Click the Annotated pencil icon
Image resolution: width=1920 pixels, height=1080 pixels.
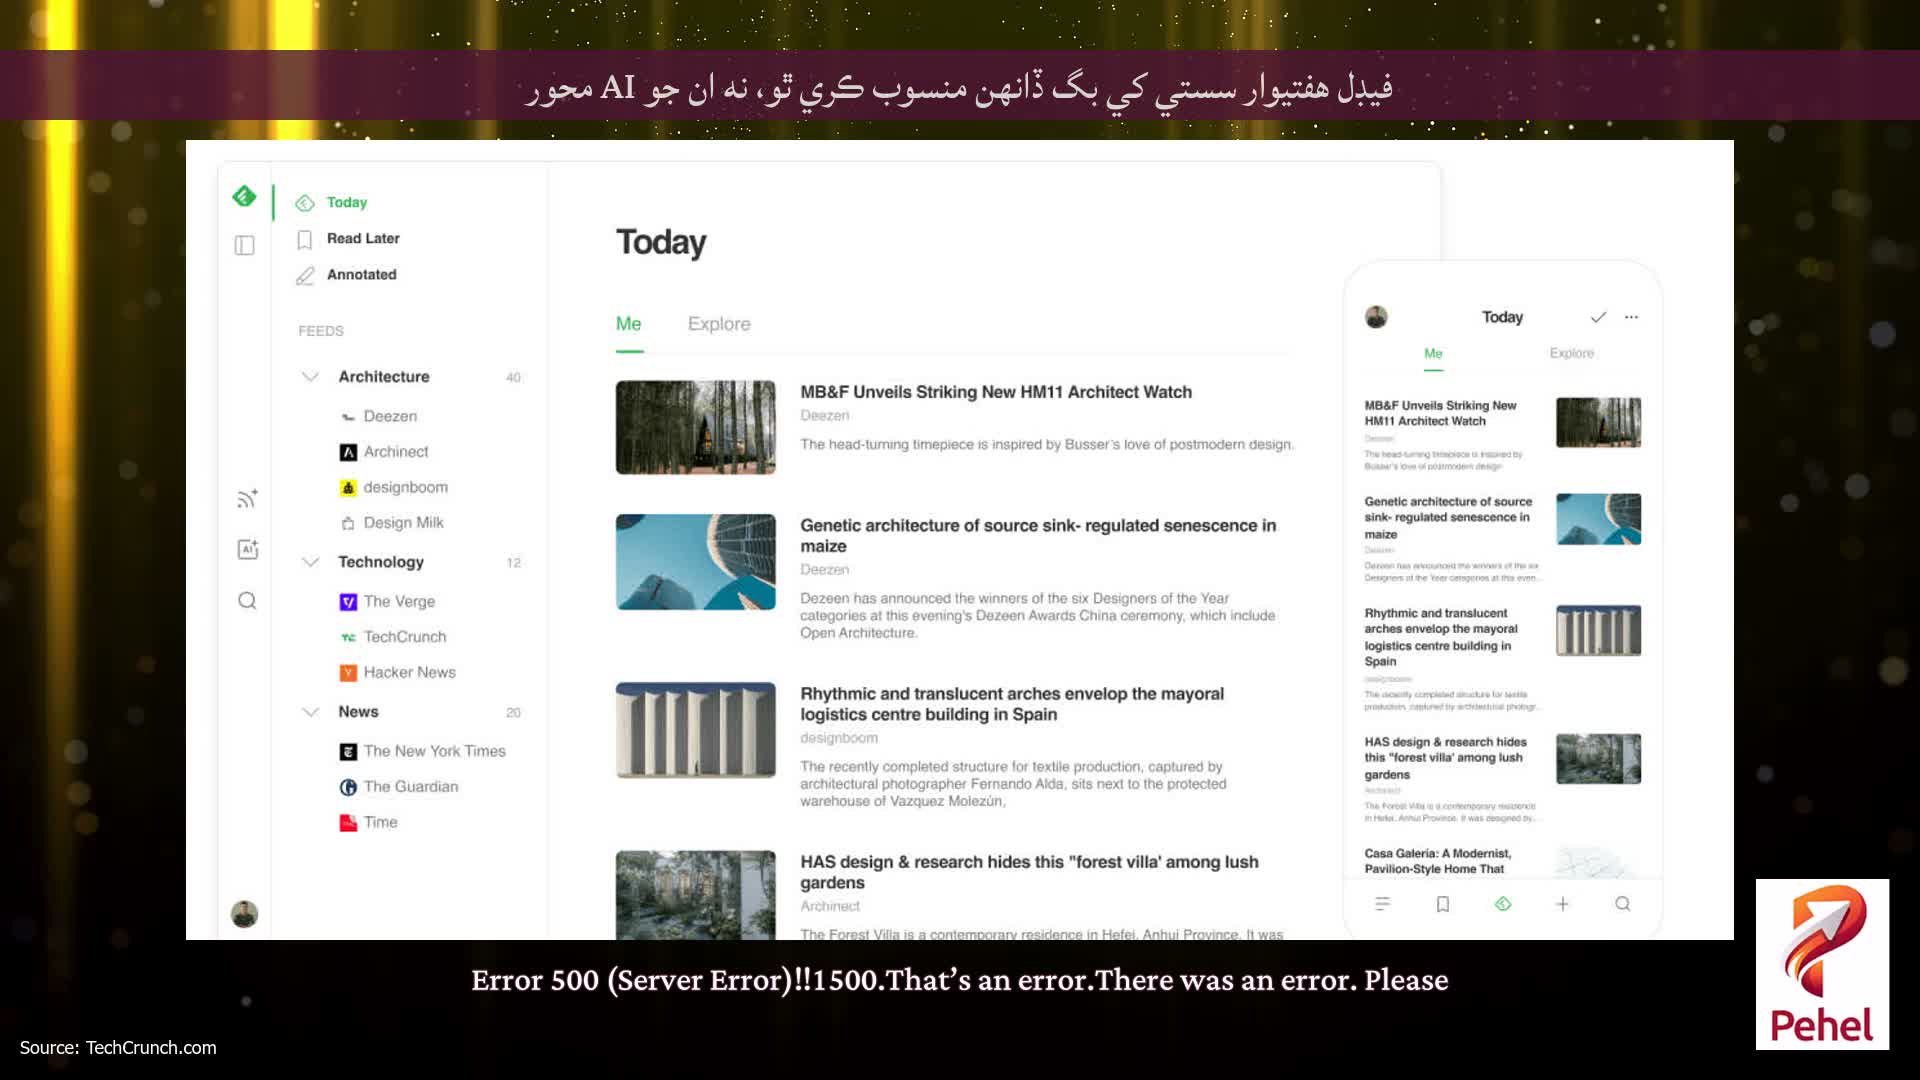[x=305, y=275]
